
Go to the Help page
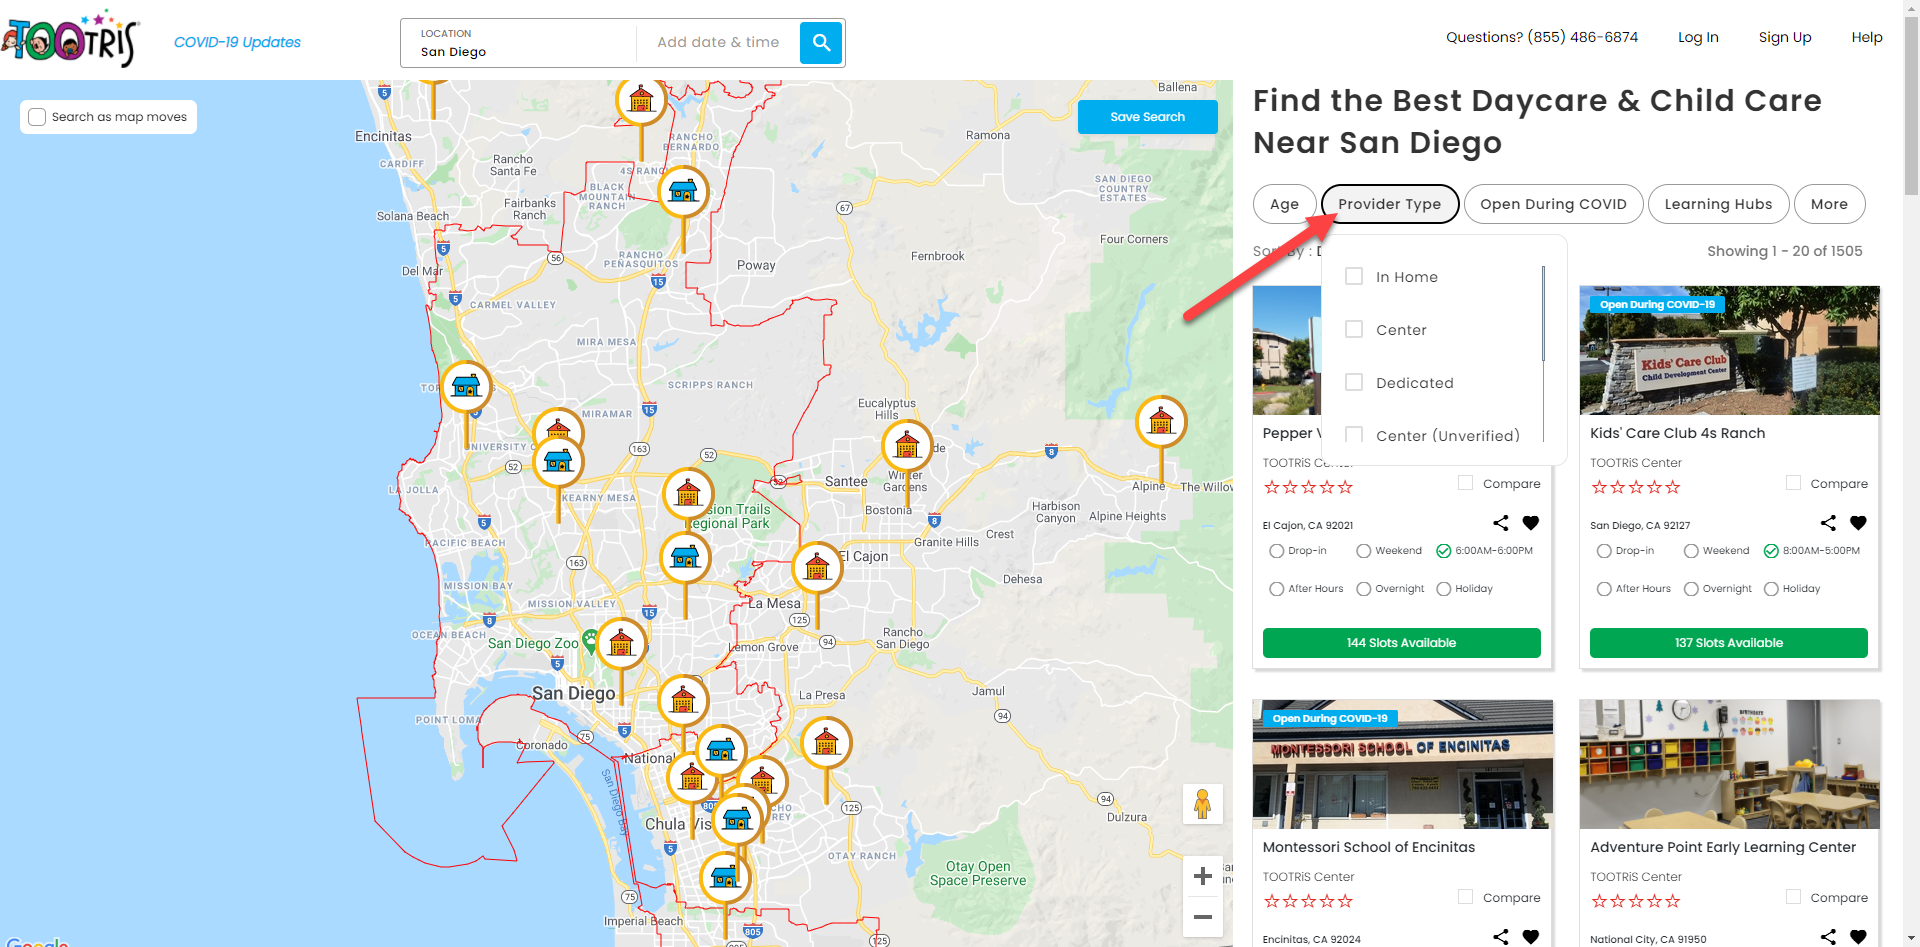point(1866,37)
